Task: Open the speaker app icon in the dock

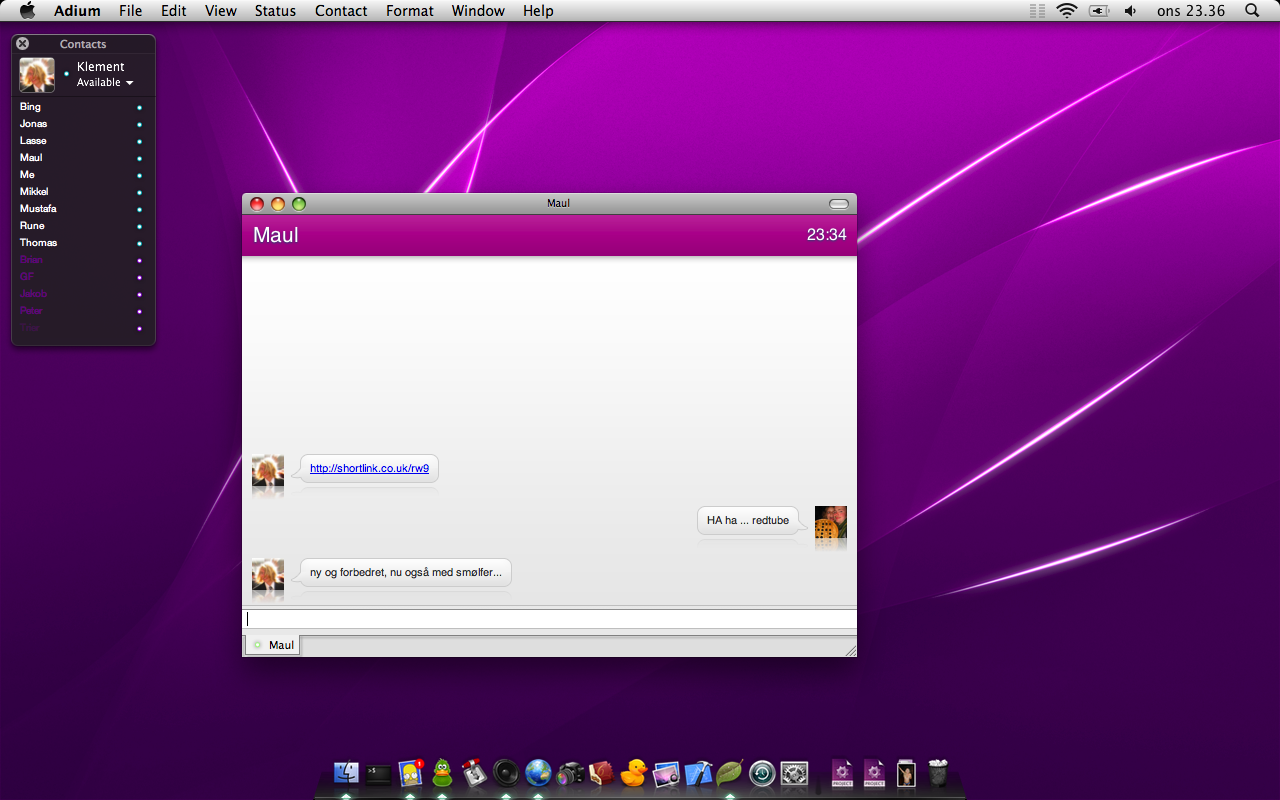Action: 506,773
